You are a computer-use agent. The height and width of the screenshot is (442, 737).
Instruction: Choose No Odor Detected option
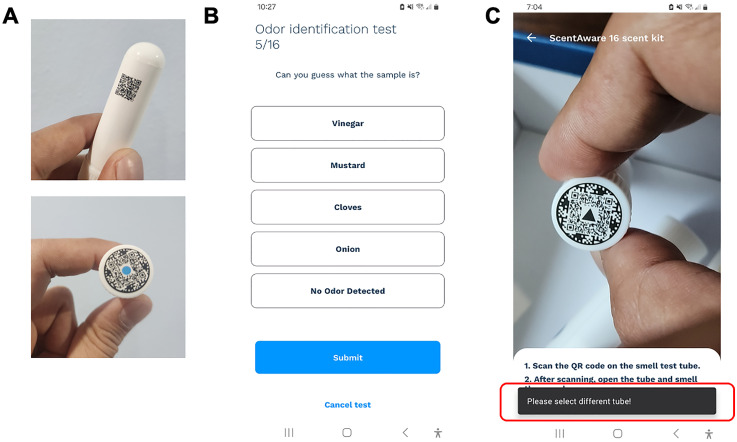pos(348,291)
